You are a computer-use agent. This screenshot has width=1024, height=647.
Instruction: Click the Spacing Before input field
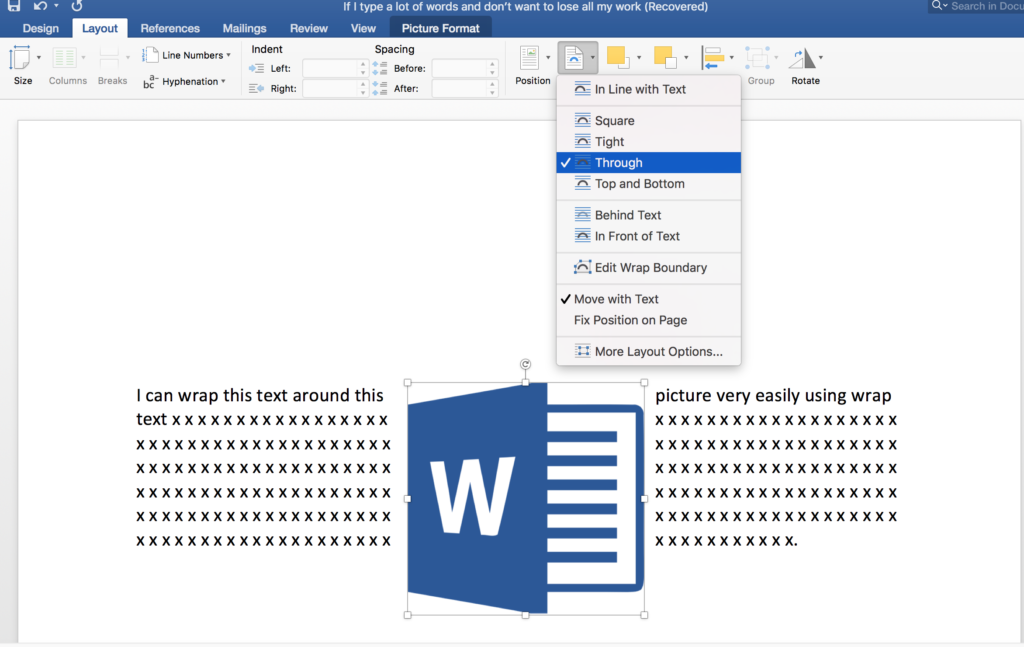(x=460, y=68)
